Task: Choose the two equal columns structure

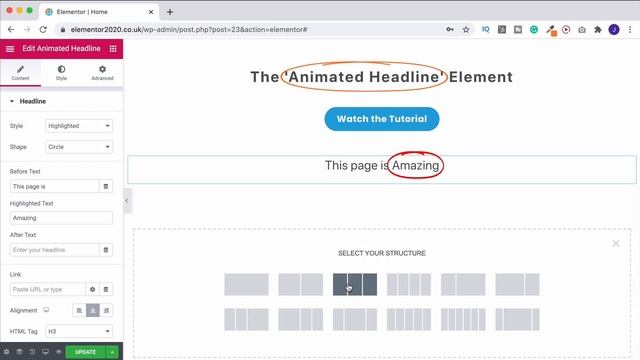Action: (301, 284)
